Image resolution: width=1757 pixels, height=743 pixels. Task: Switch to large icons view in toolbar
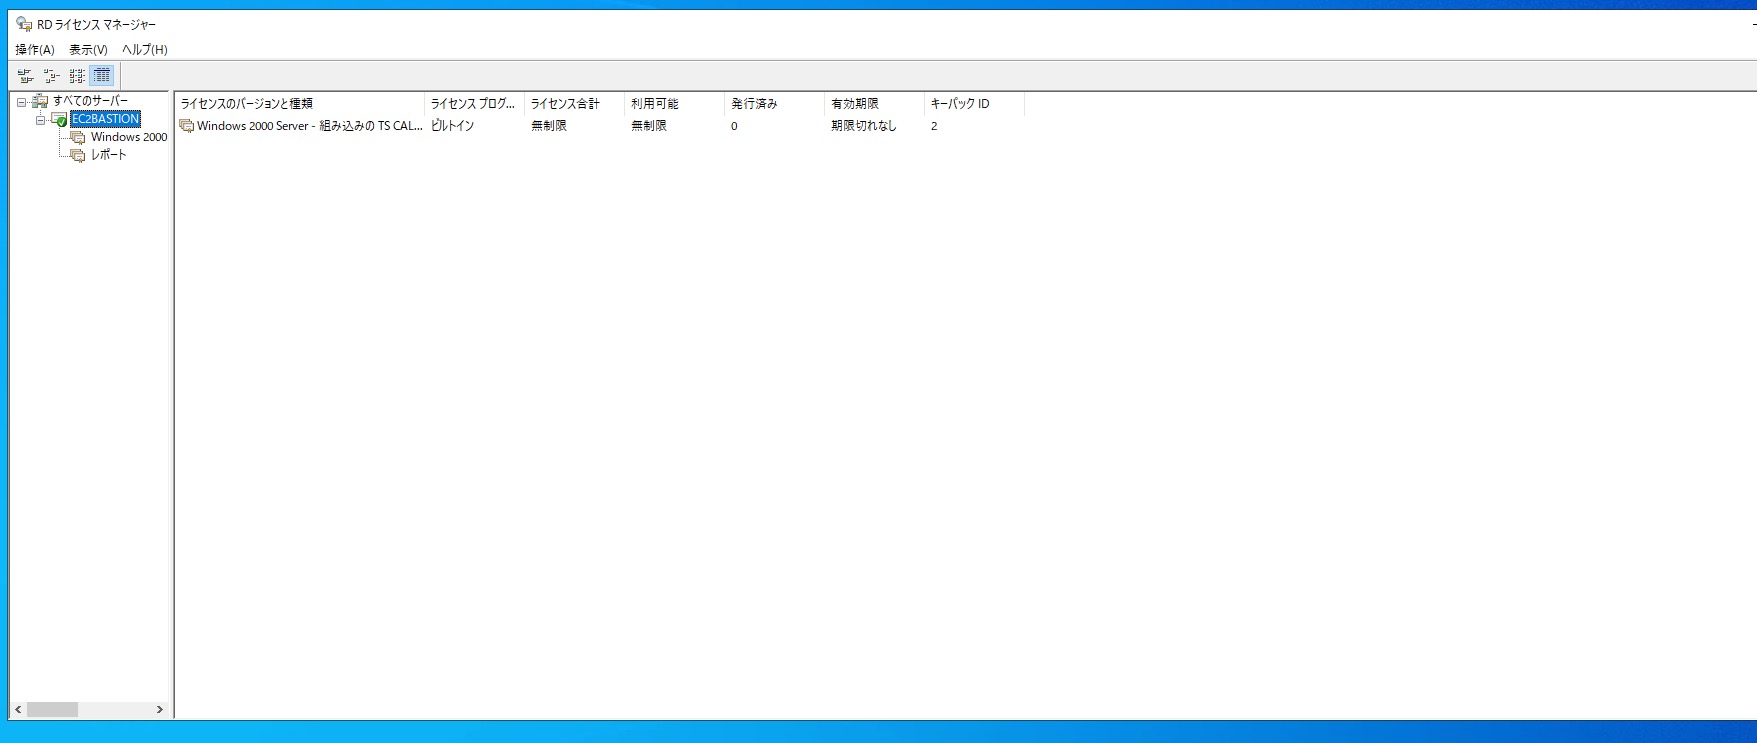tap(26, 76)
